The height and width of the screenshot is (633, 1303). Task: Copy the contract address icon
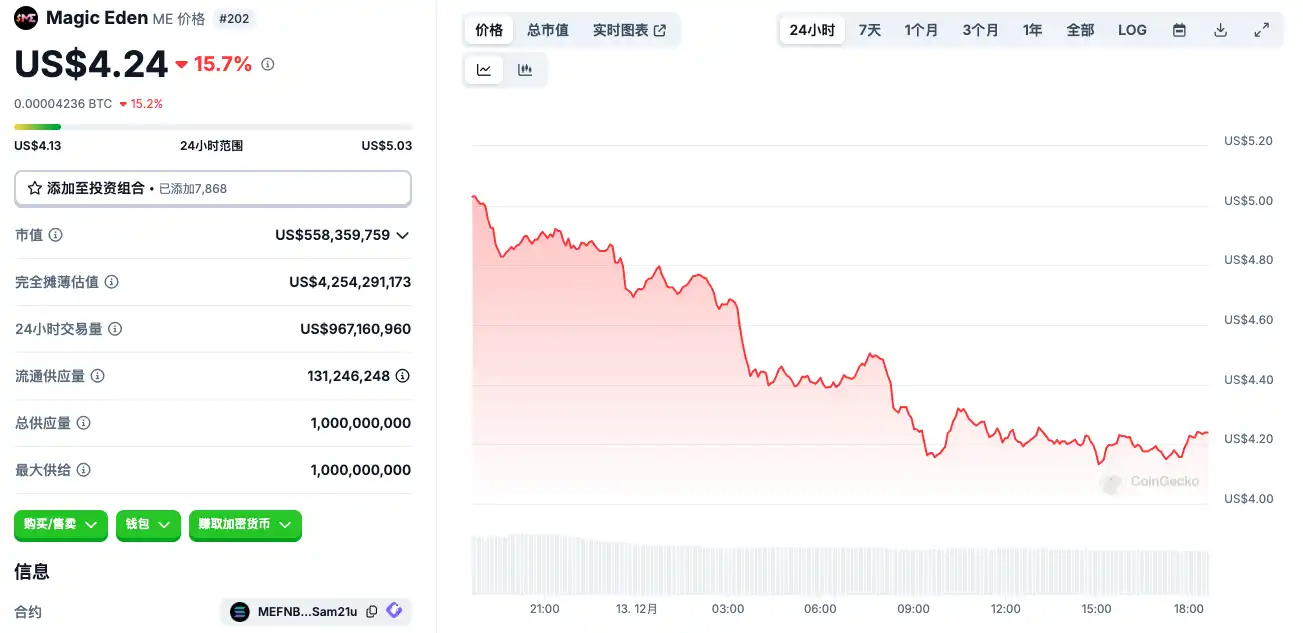(372, 612)
